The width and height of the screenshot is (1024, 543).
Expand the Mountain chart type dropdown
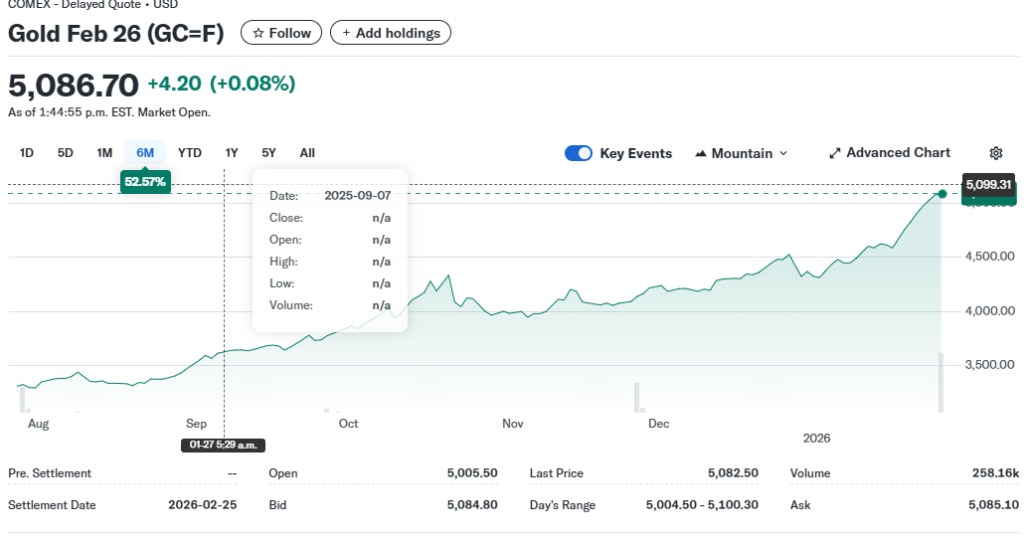(741, 153)
